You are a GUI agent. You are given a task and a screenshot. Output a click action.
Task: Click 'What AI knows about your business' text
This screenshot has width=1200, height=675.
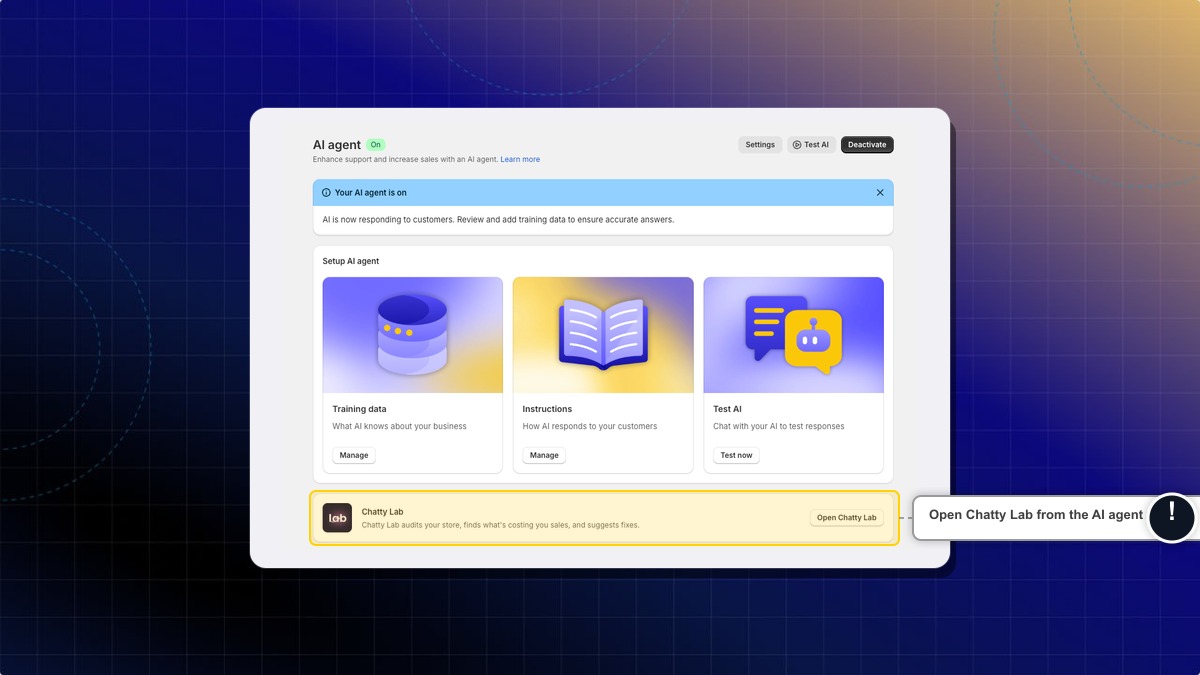coord(399,426)
